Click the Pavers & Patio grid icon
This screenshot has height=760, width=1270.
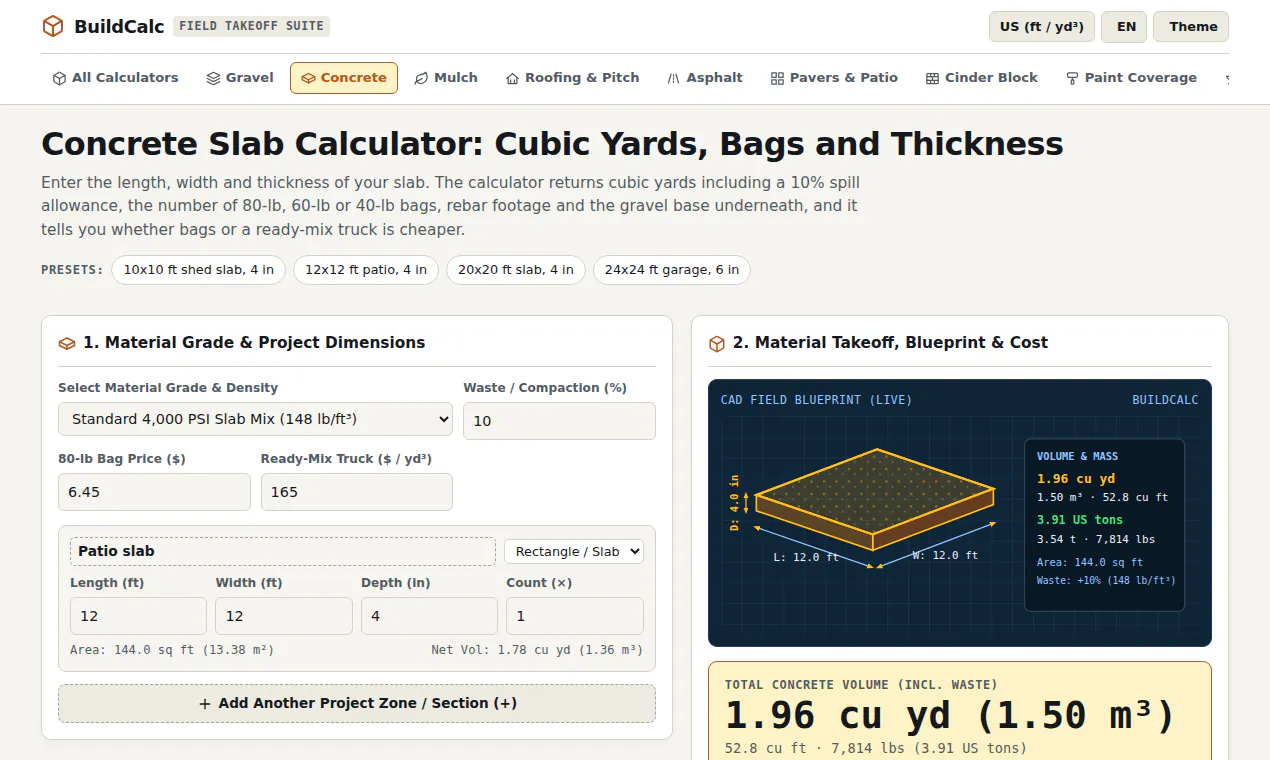tap(777, 78)
